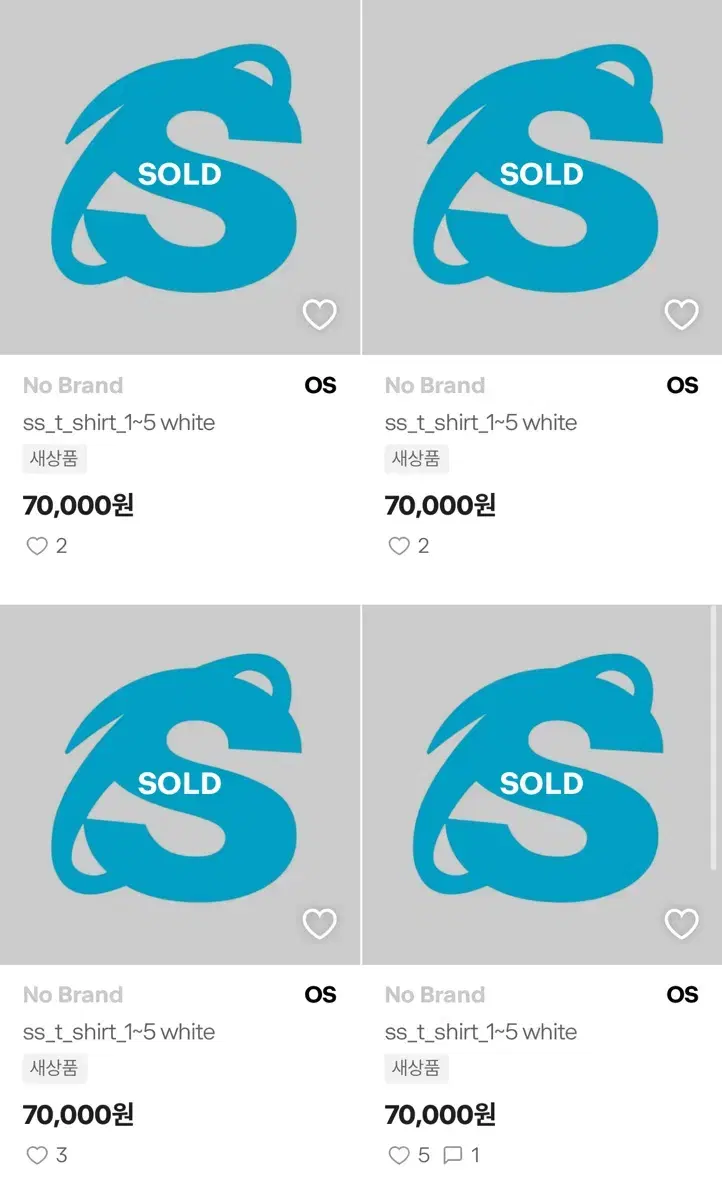The width and height of the screenshot is (722, 1200).
Task: Toggle the heart on bottom-left product image
Action: [320, 924]
